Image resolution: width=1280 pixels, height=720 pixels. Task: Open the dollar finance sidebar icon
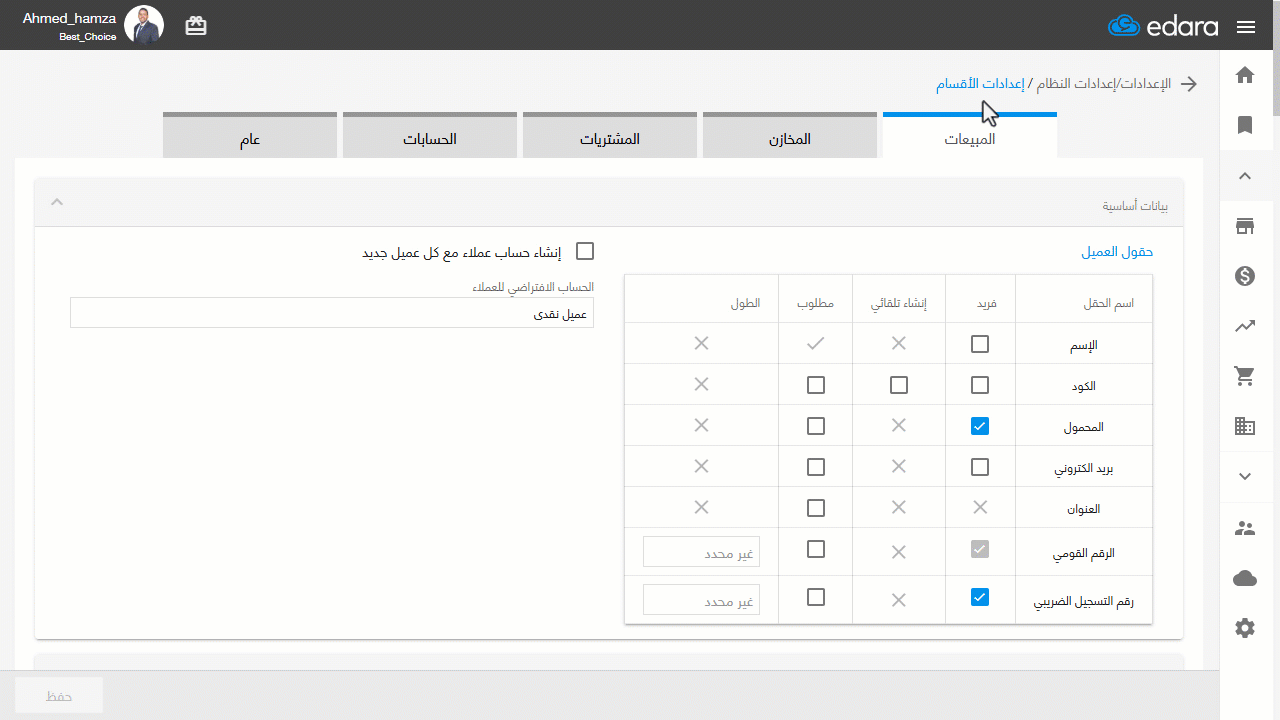(1245, 276)
